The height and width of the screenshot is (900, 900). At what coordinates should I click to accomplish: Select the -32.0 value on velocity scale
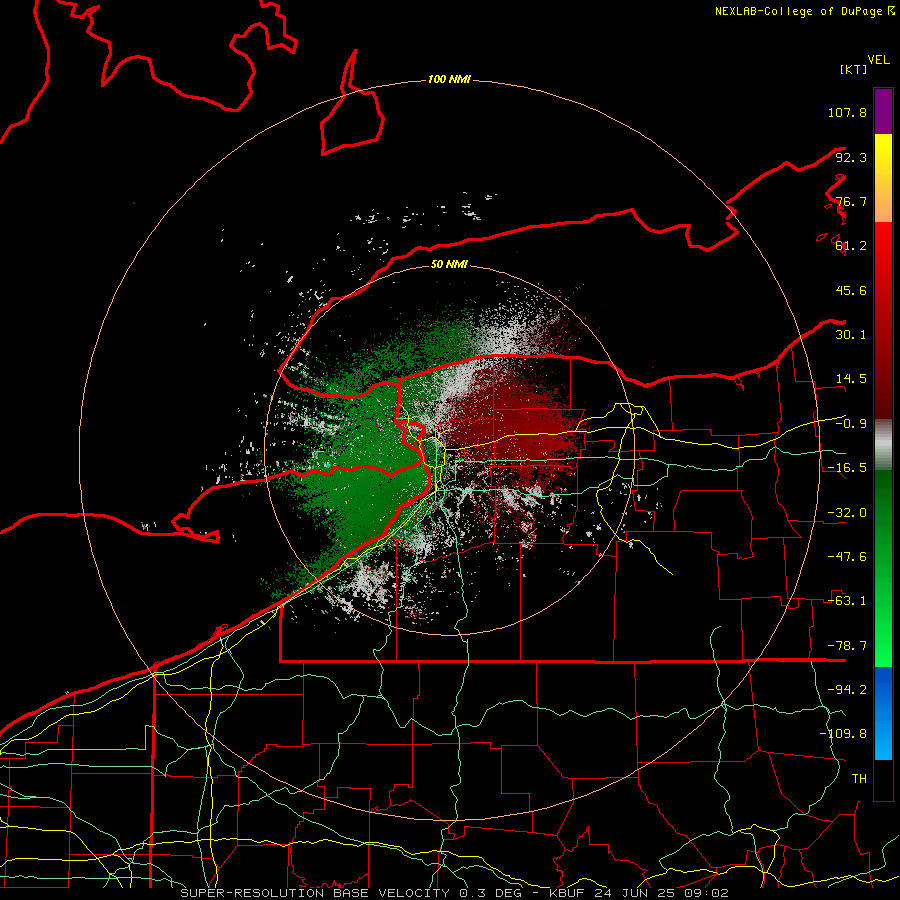coord(847,513)
